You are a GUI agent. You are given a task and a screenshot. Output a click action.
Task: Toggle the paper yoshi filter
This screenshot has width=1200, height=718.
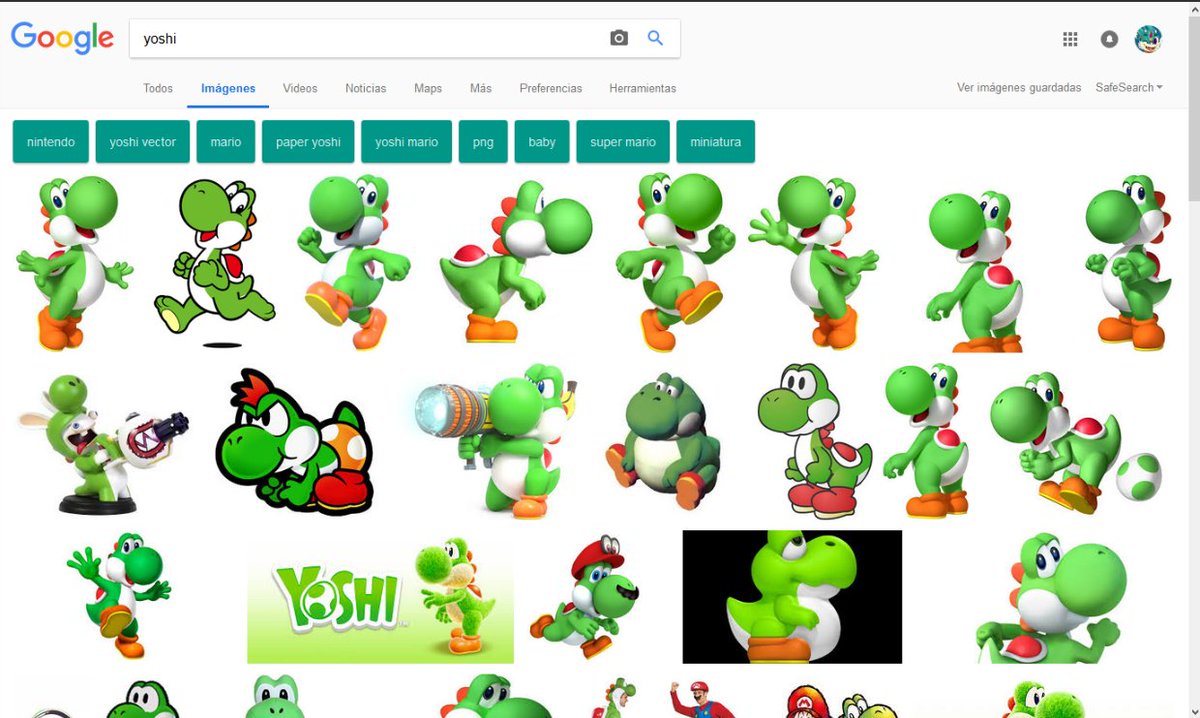[307, 141]
